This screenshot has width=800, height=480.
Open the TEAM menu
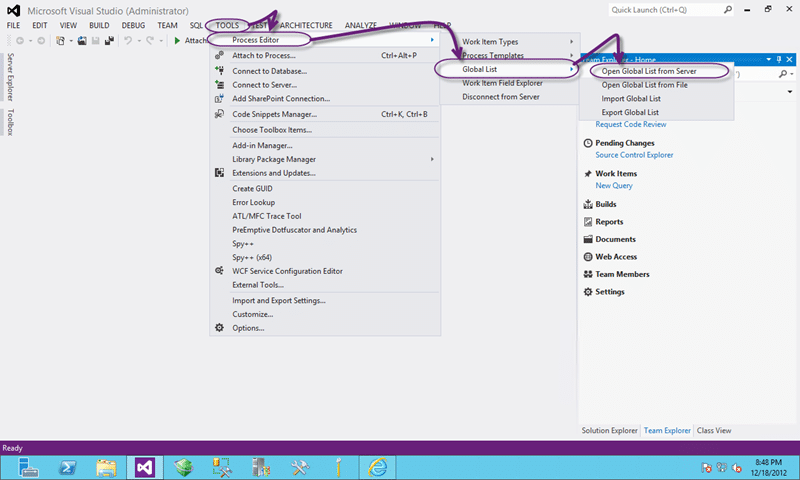(x=167, y=25)
